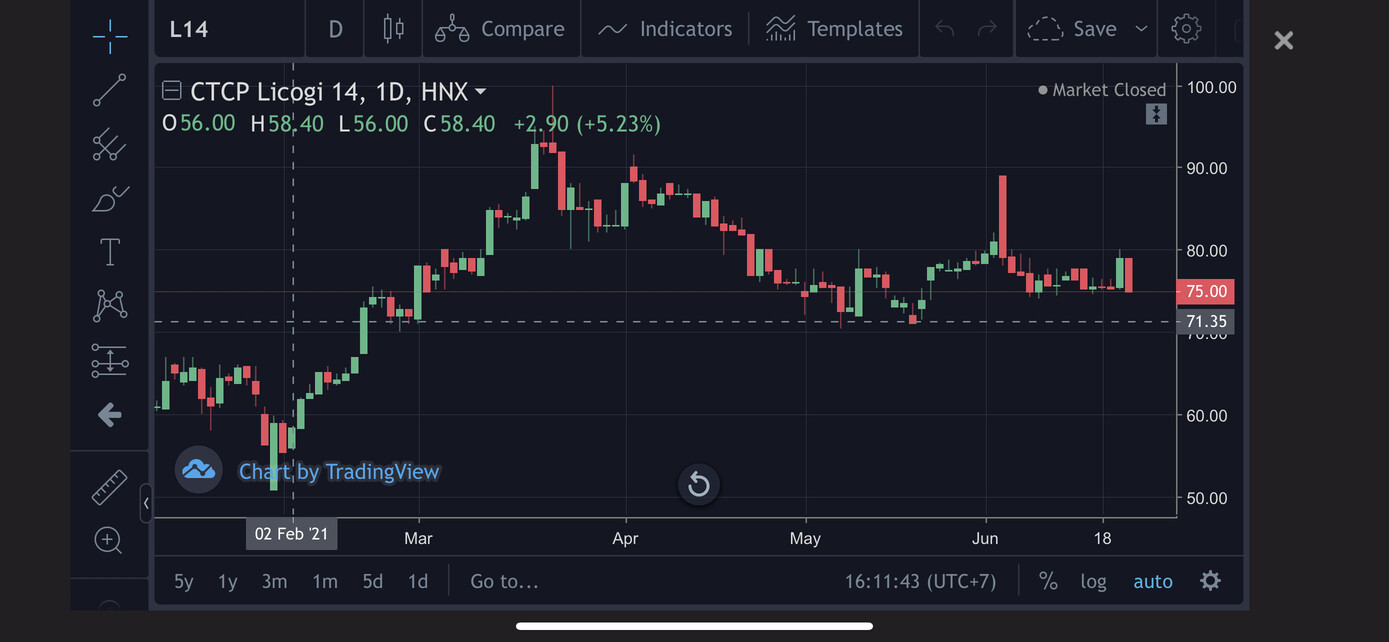The width and height of the screenshot is (1389, 642).
Task: Open chart settings gear in top toolbar
Action: click(1185, 29)
